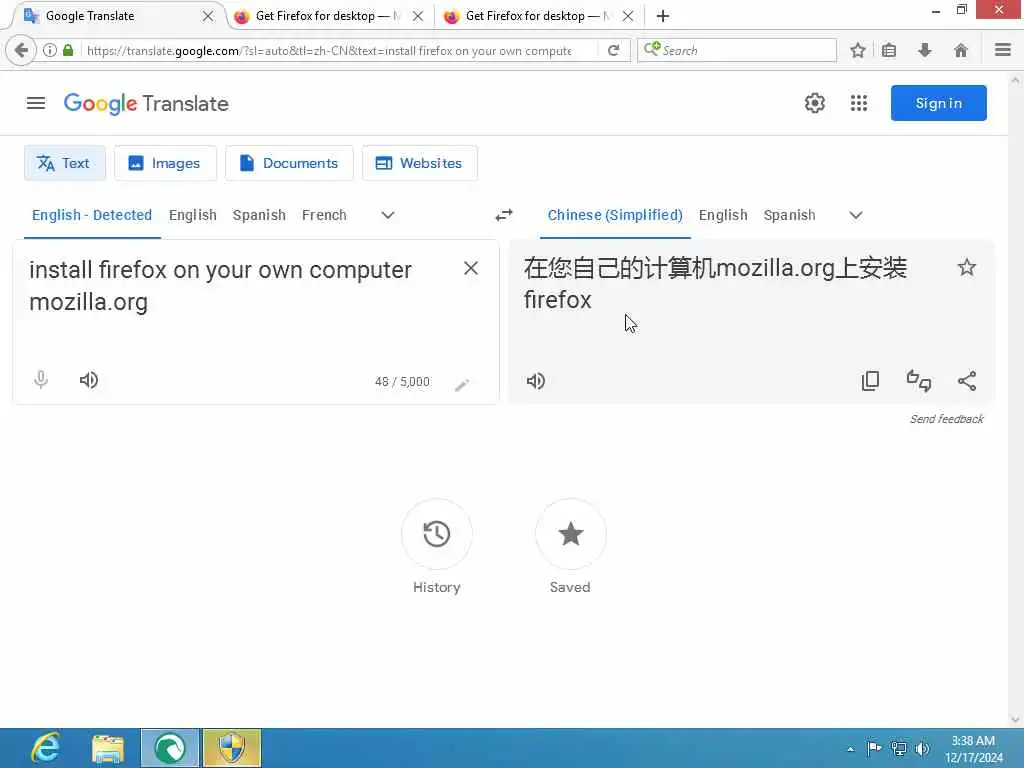Screen dimensions: 1024x768
Task: Switch to Websites translation
Action: click(420, 163)
